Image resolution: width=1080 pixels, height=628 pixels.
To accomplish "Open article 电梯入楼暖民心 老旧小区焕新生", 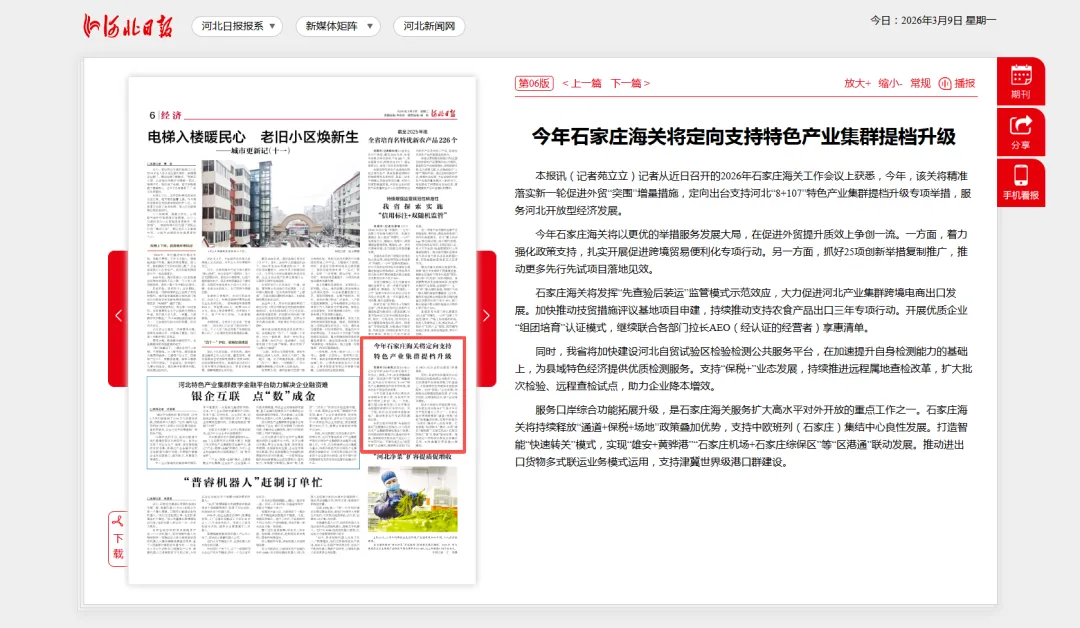I will (x=253, y=137).
